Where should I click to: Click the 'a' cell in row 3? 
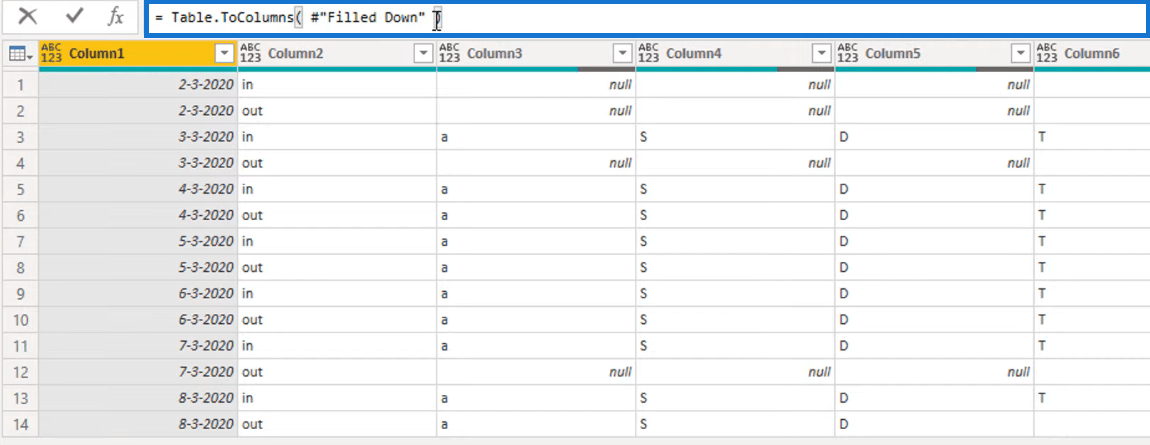point(537,137)
